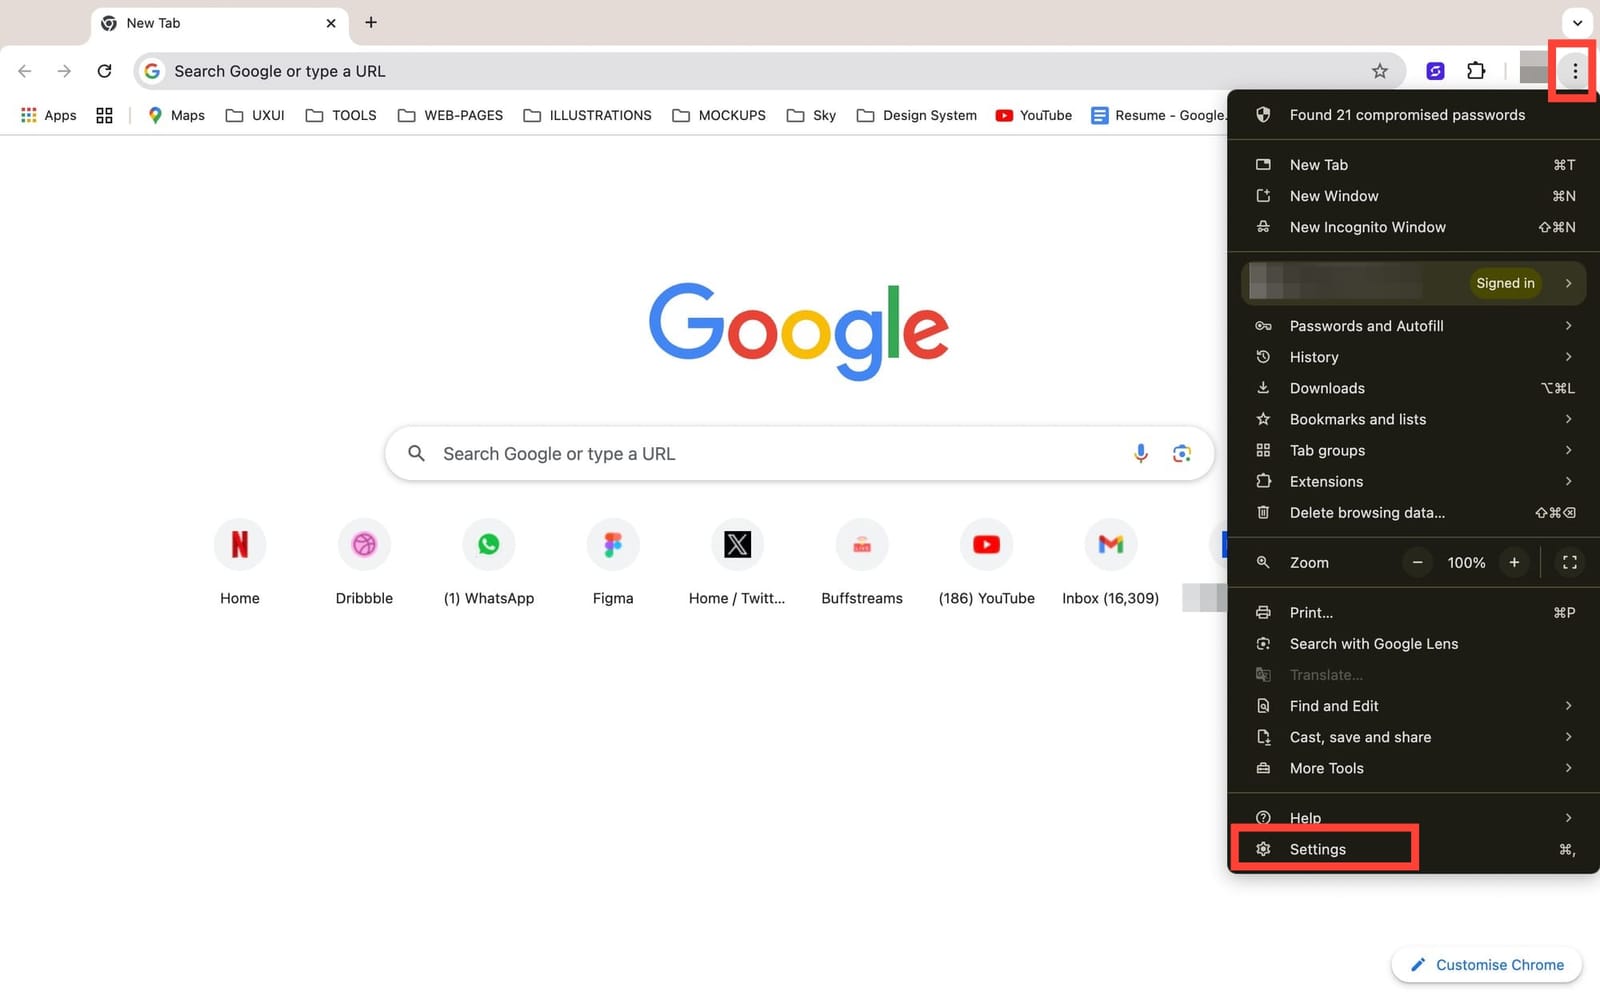1600x1000 pixels.
Task: Click the browser reload icon
Action: click(x=103, y=70)
